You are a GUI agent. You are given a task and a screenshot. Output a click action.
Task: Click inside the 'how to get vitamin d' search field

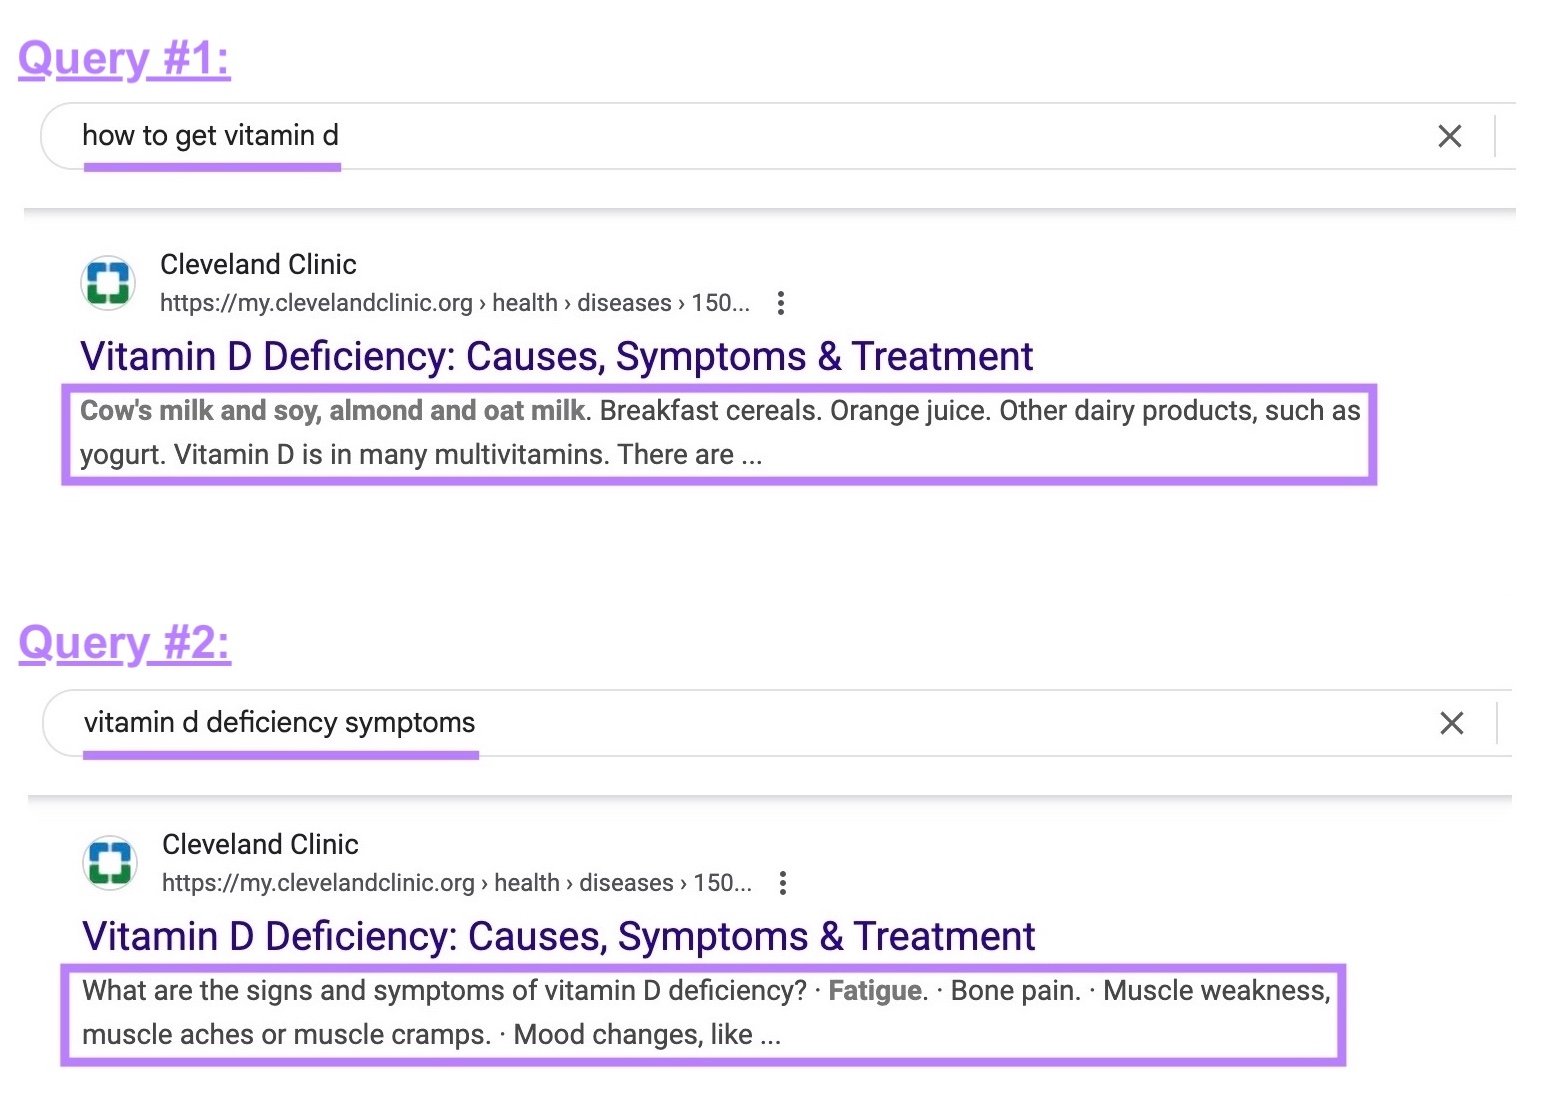tap(213, 136)
